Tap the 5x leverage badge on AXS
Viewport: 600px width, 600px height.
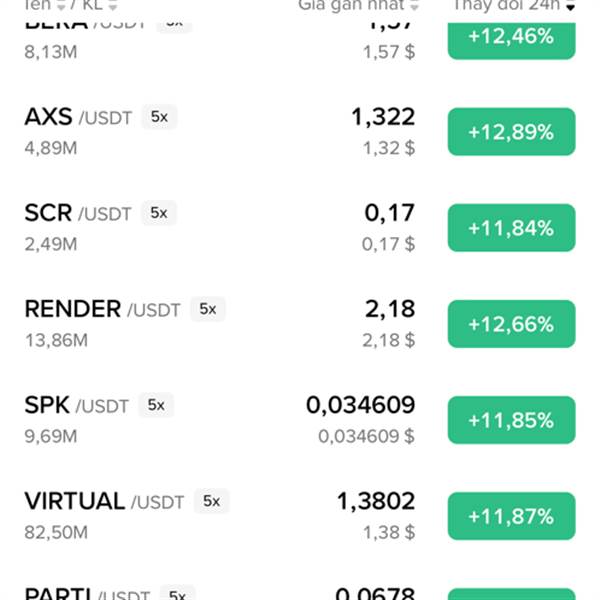point(159,117)
